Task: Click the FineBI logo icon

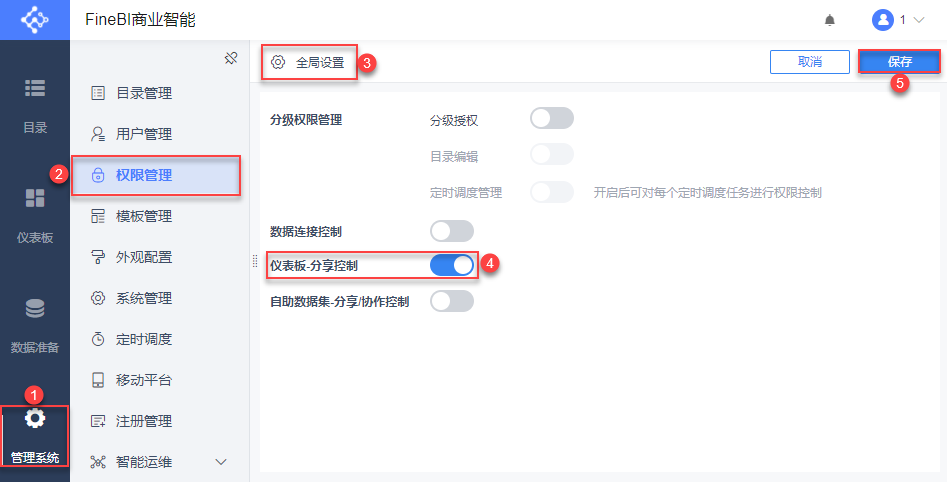Action: 35,19
